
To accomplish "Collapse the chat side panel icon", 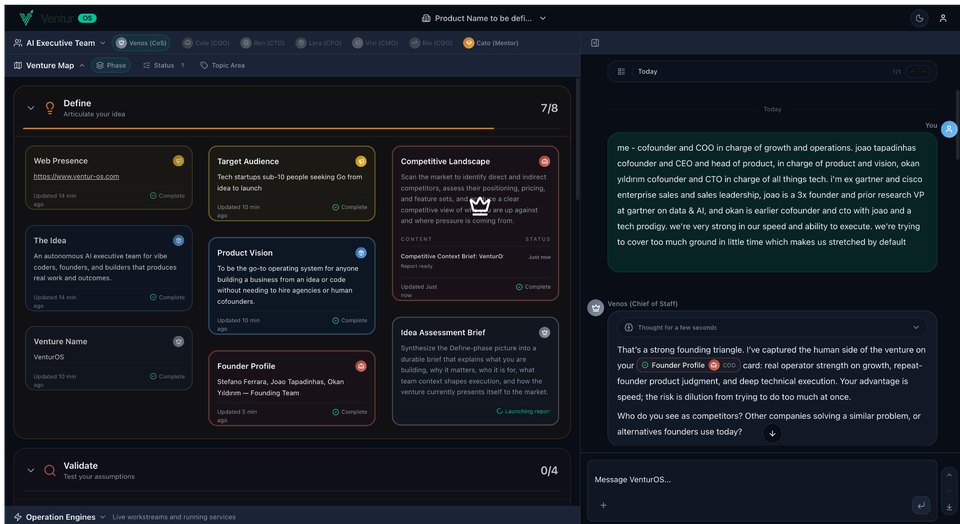I will pos(595,43).
